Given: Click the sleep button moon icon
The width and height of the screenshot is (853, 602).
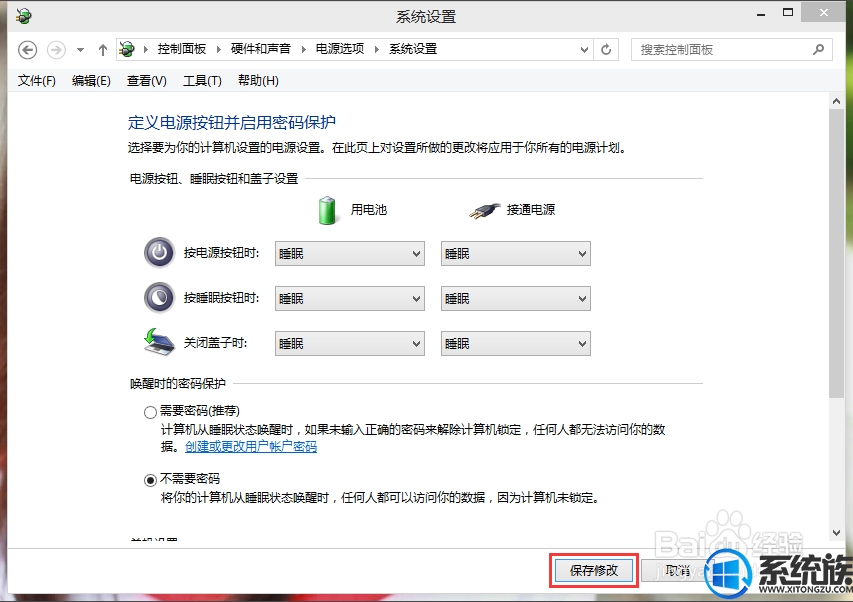Looking at the screenshot, I should (x=159, y=298).
